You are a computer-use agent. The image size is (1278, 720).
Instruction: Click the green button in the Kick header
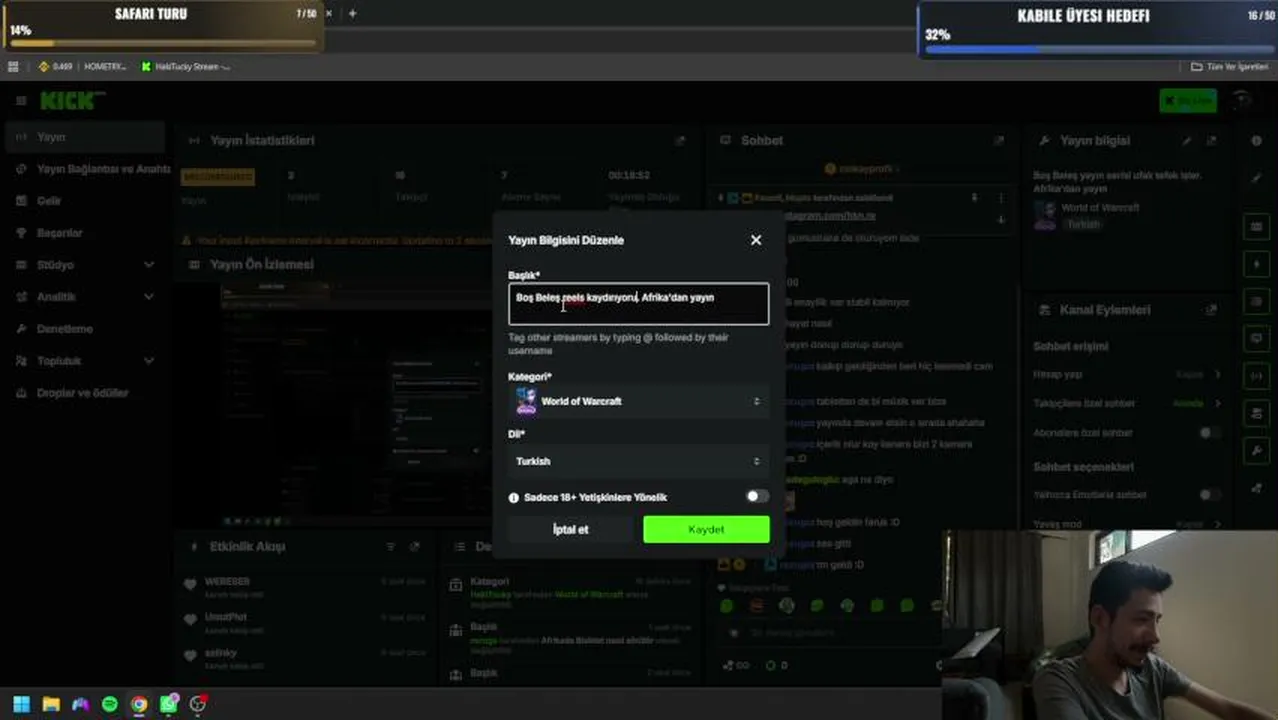point(1188,101)
